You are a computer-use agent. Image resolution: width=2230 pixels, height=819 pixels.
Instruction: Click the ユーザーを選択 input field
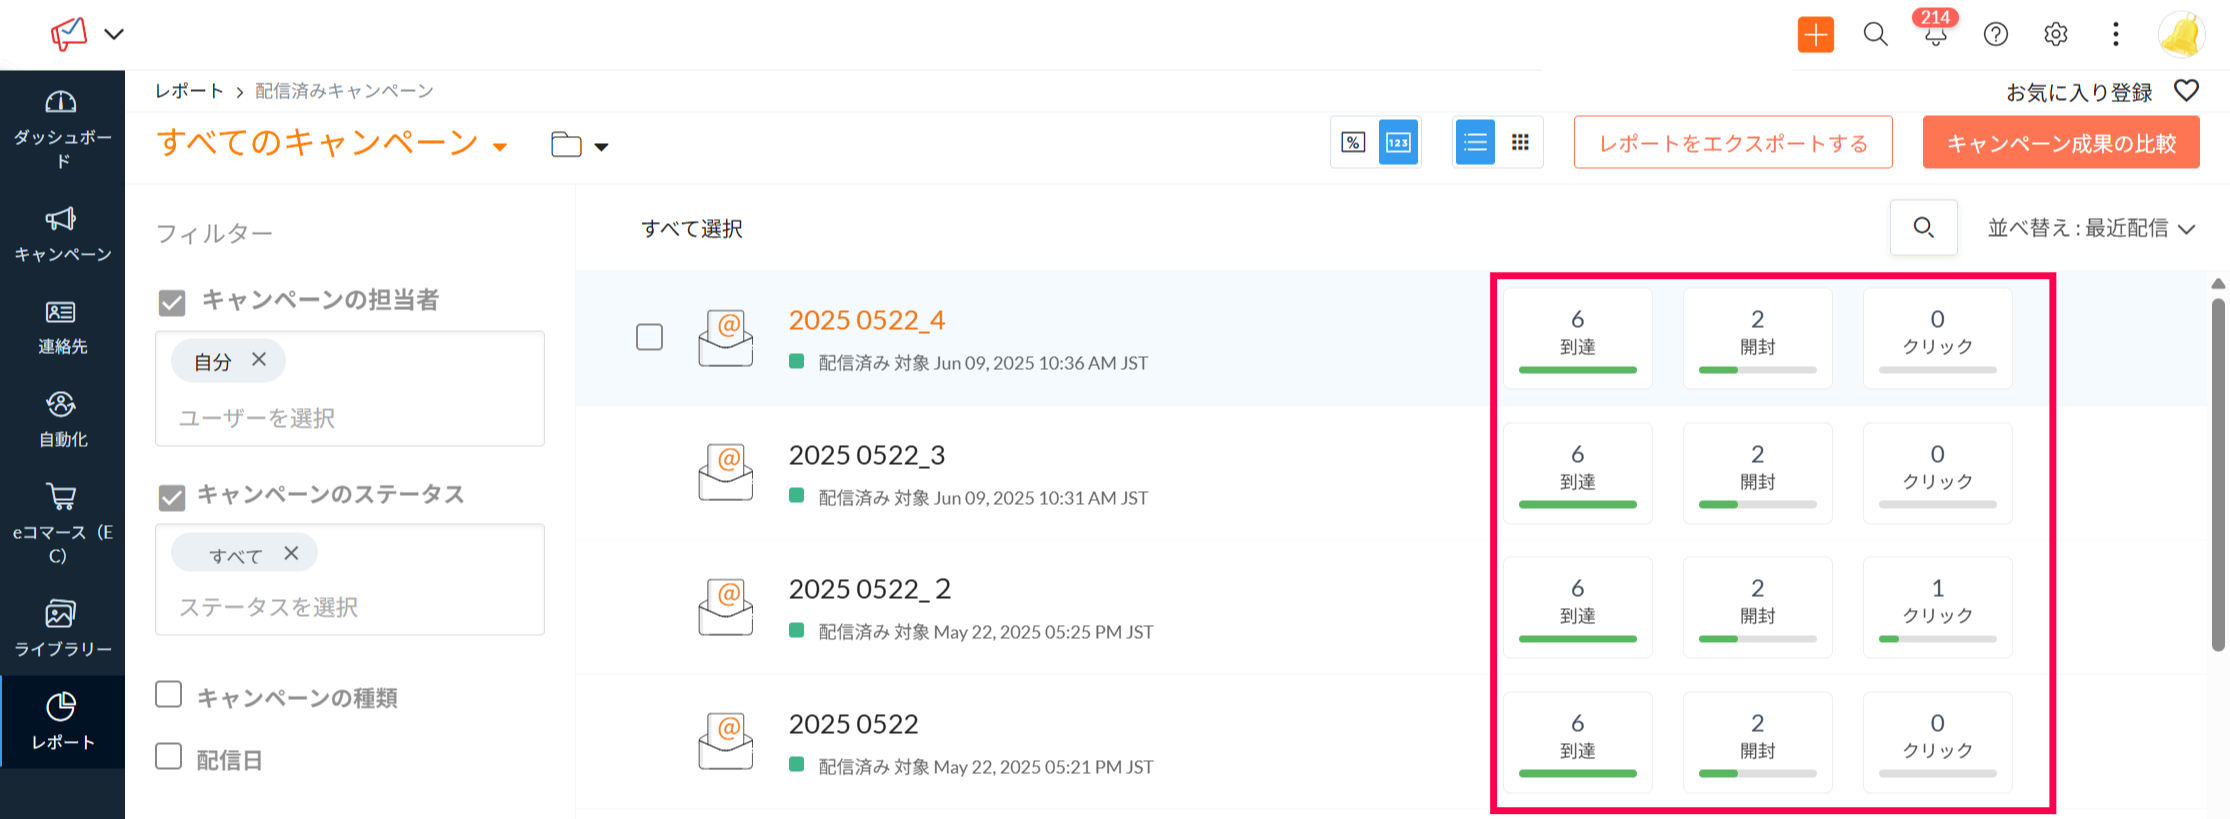[x=348, y=418]
